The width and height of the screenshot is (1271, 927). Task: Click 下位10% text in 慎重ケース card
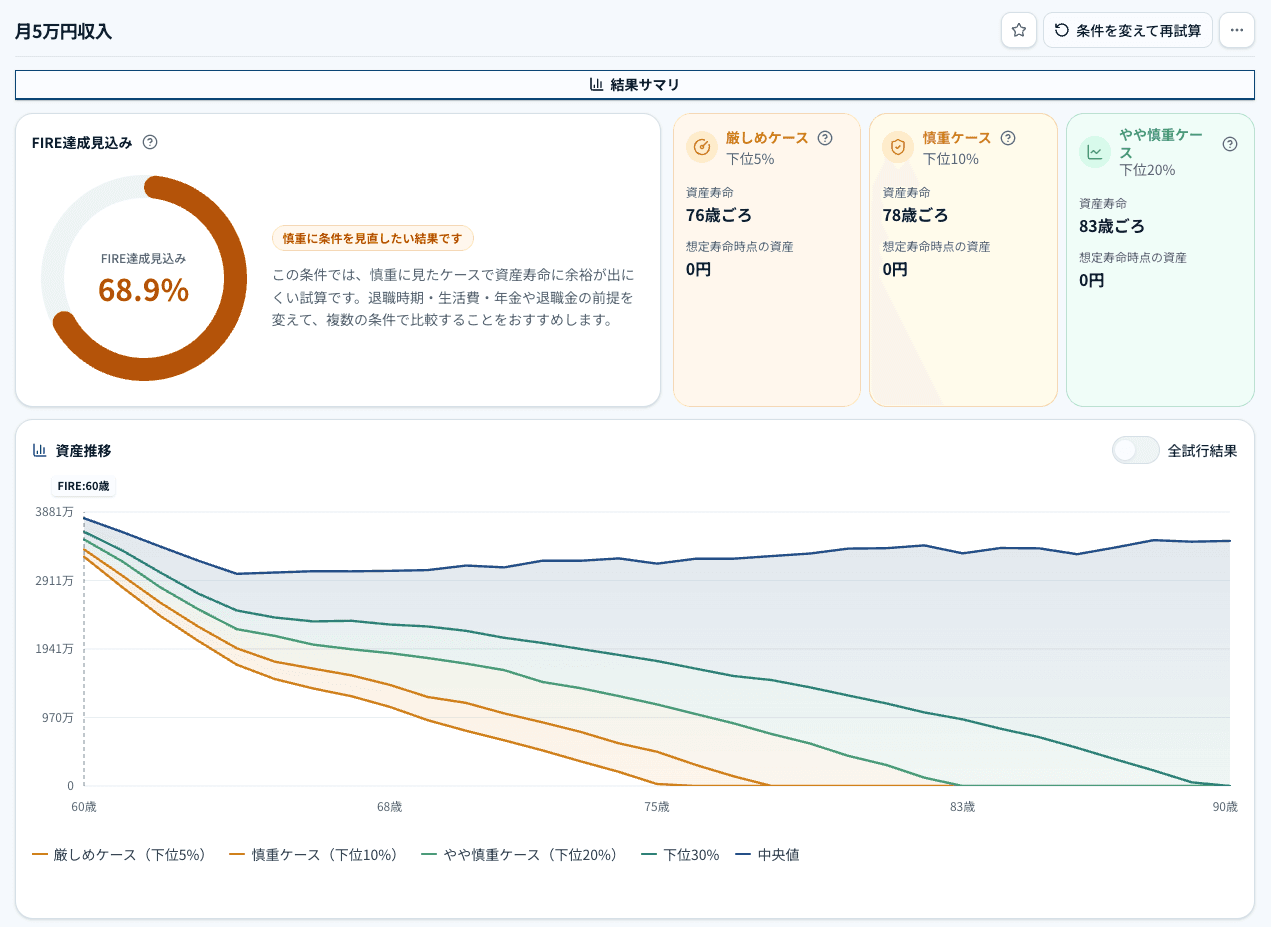(950, 159)
